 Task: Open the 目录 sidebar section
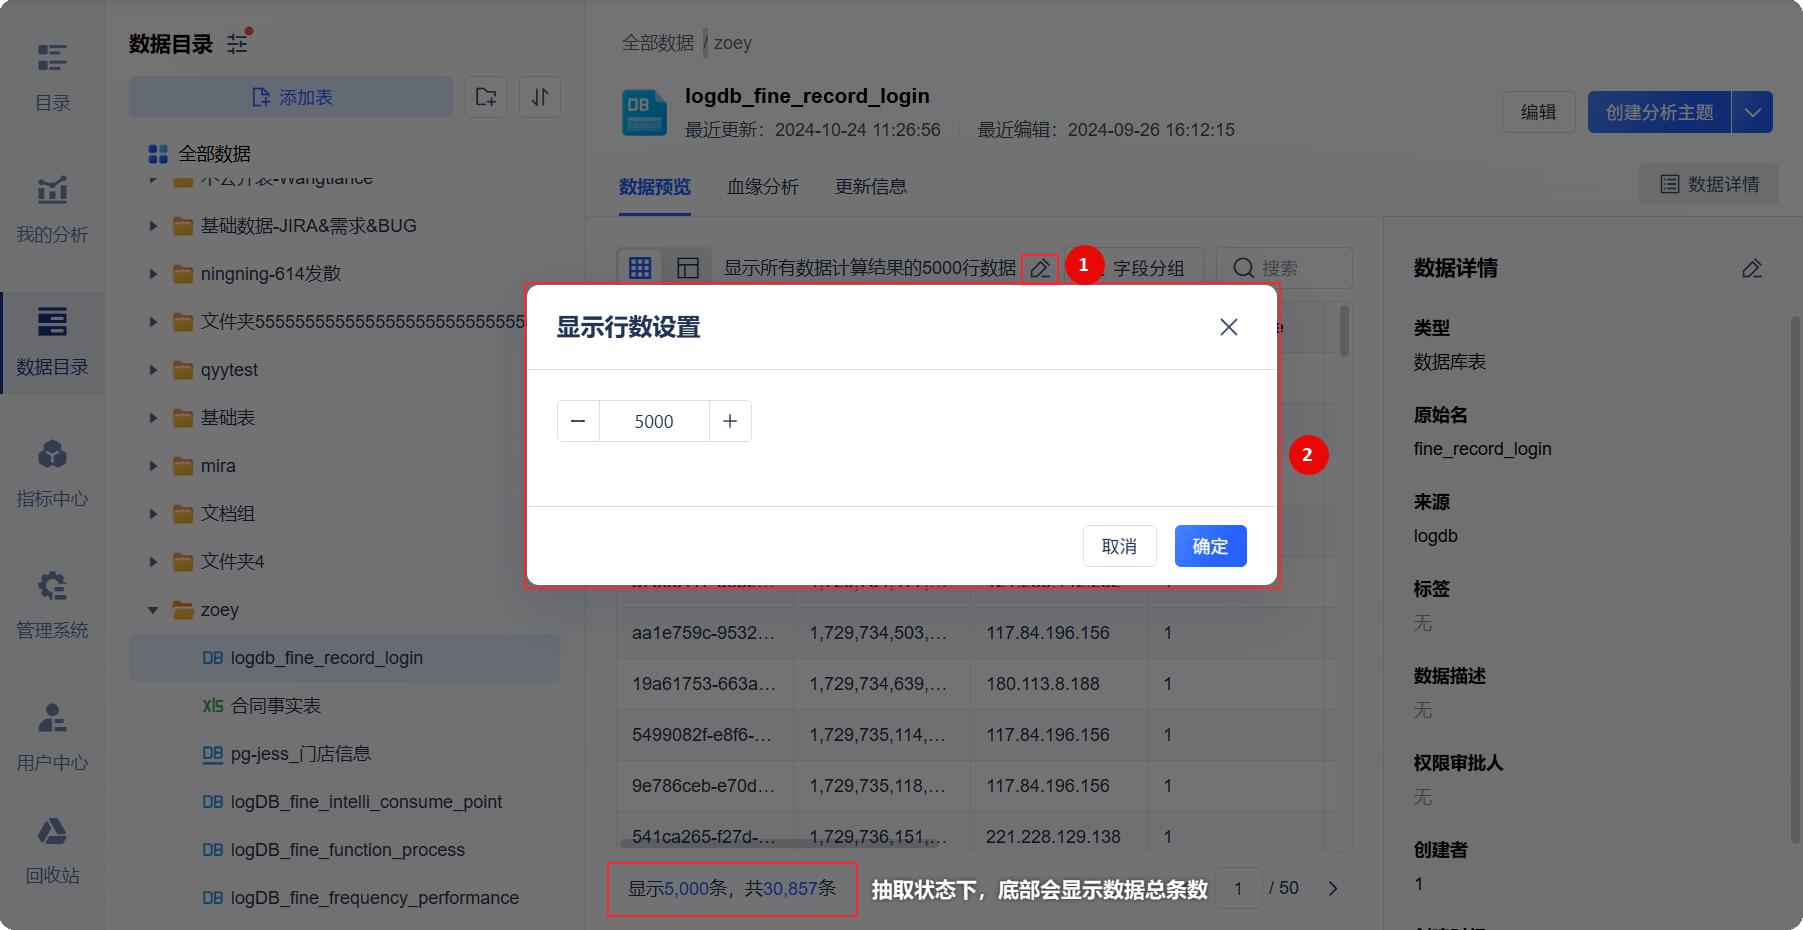tap(52, 76)
